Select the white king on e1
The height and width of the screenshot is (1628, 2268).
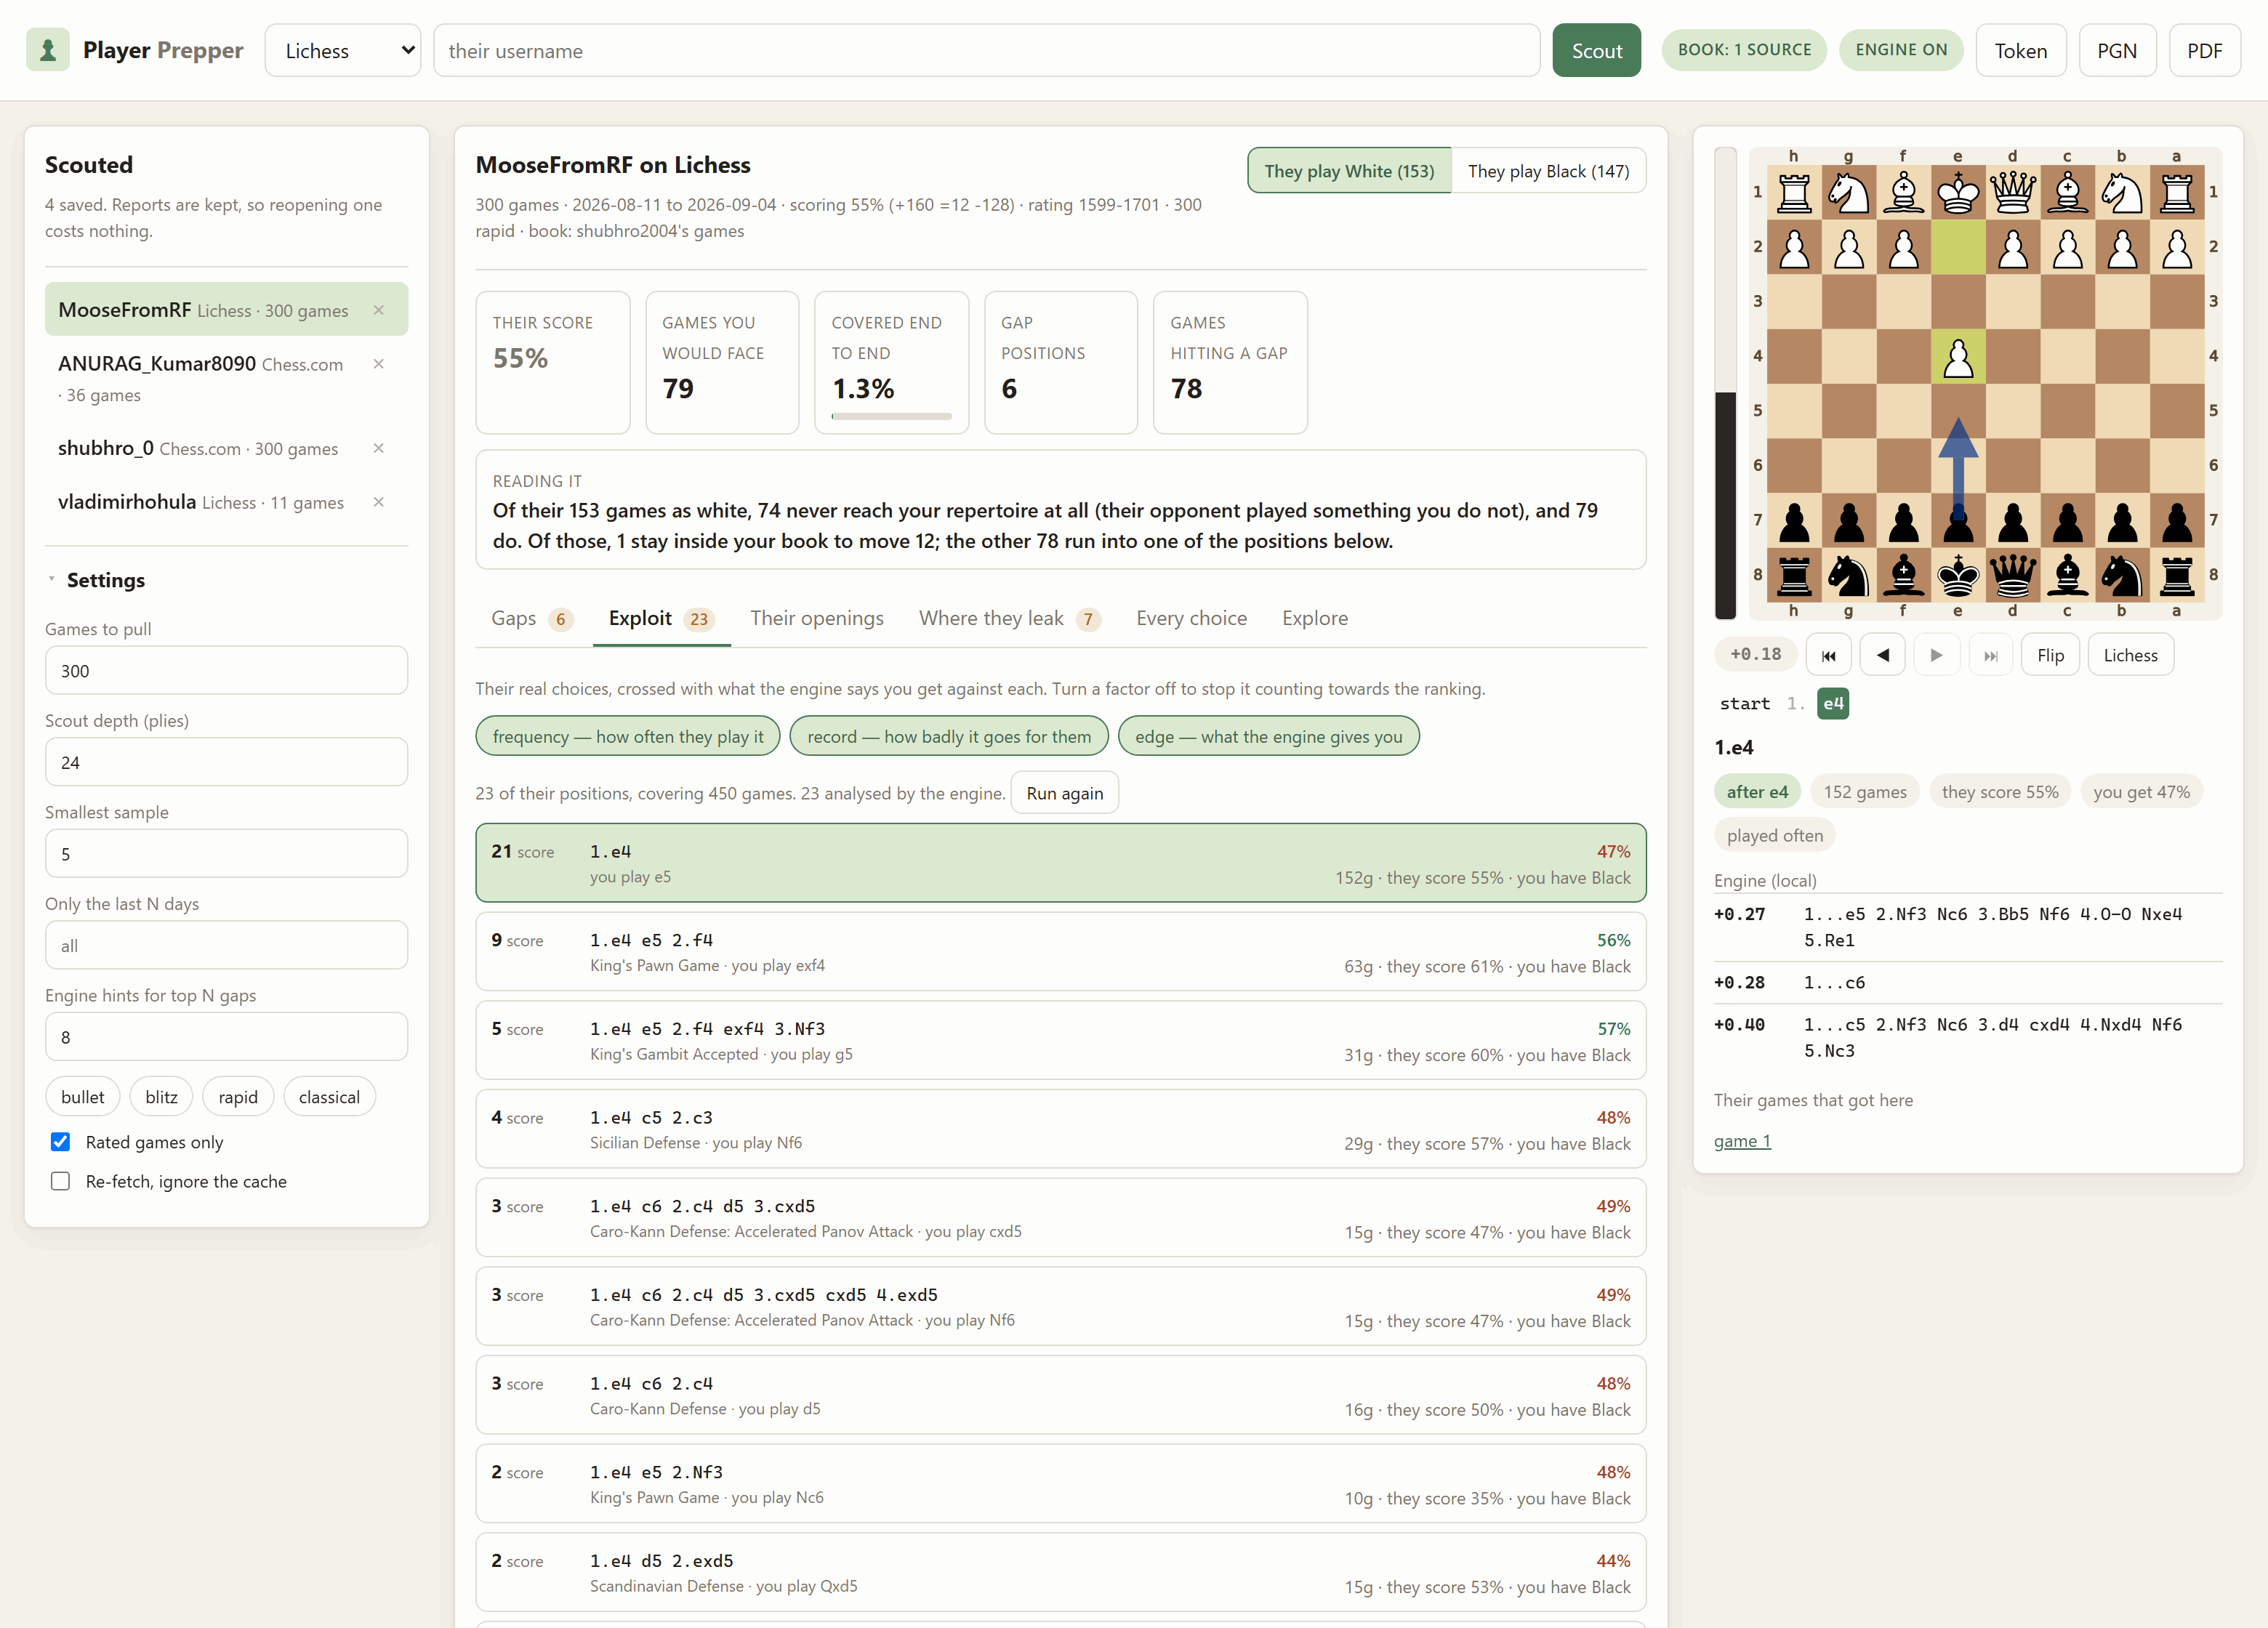click(1958, 193)
